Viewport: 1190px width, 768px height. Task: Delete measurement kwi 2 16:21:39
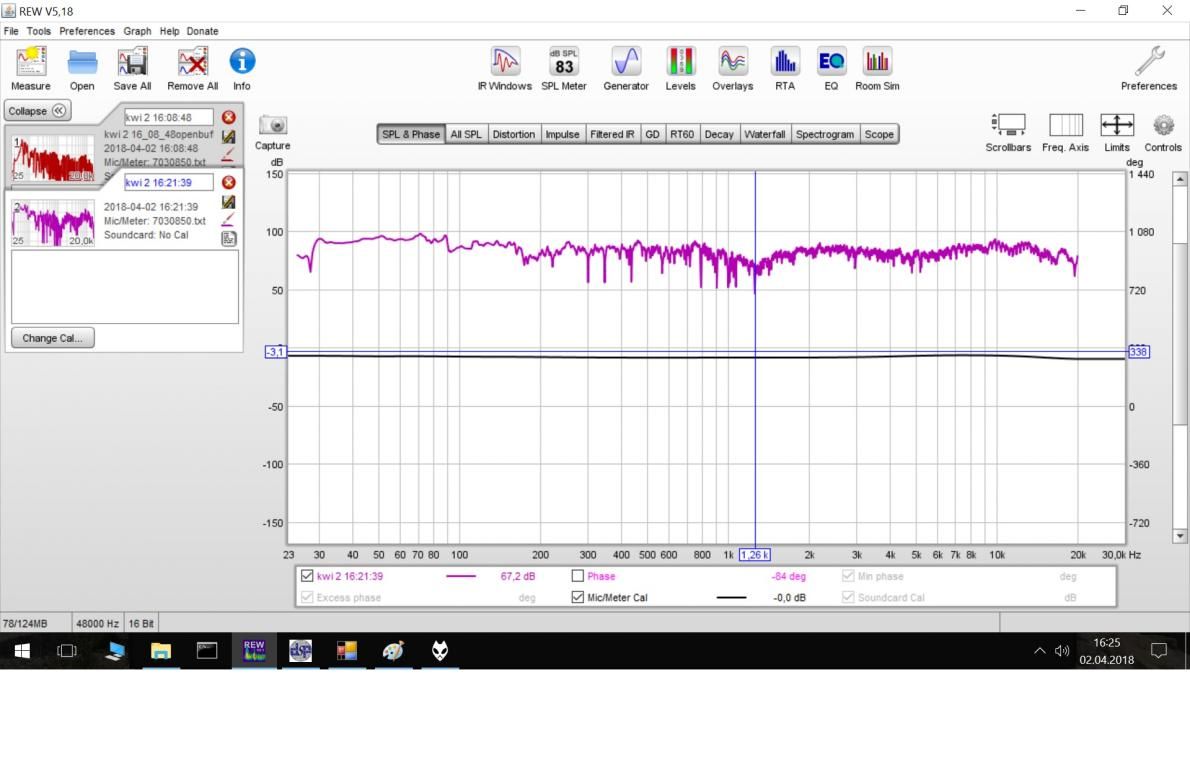228,182
